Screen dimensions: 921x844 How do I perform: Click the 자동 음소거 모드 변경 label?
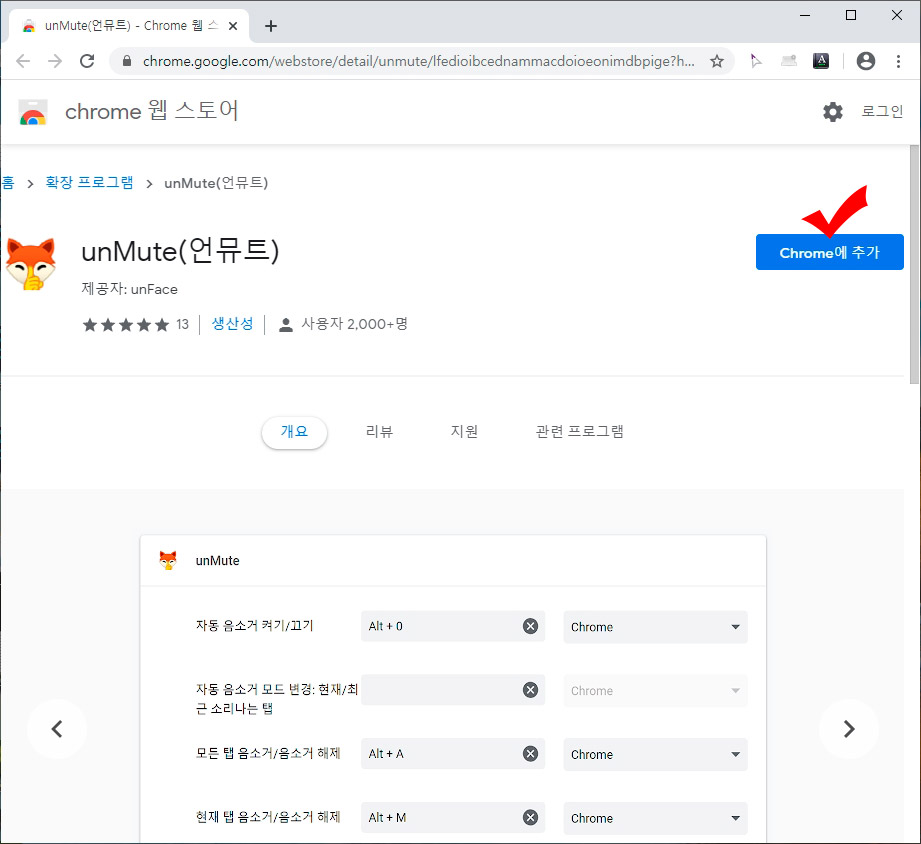tap(277, 699)
